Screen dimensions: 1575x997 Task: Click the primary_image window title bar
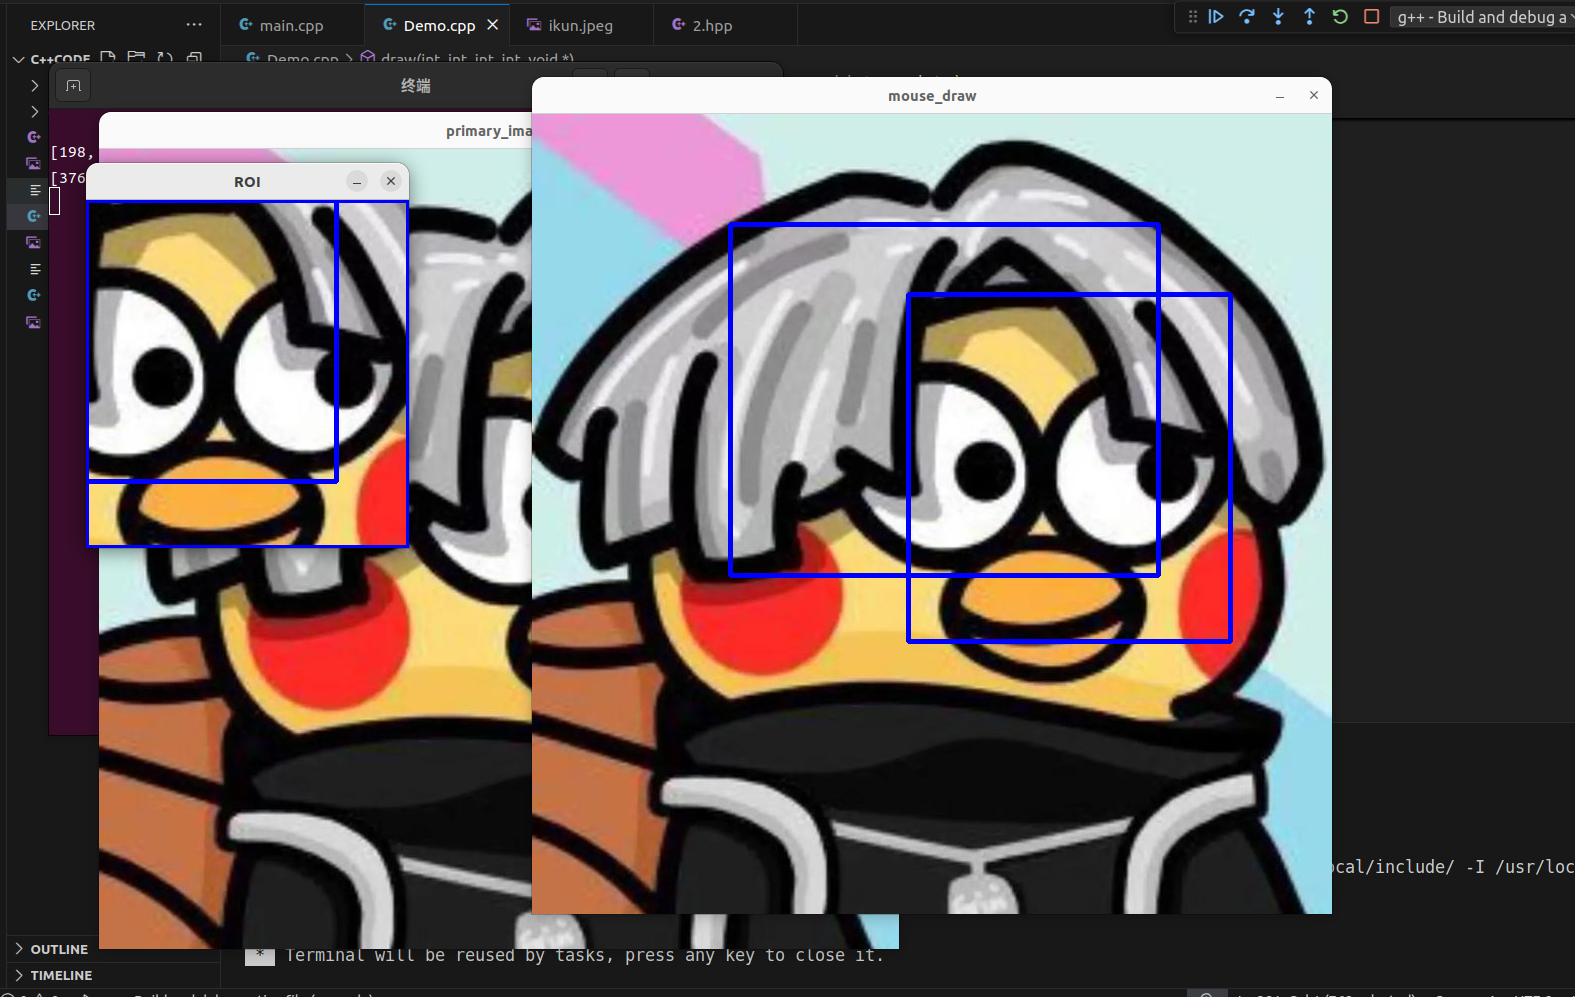click(x=315, y=131)
